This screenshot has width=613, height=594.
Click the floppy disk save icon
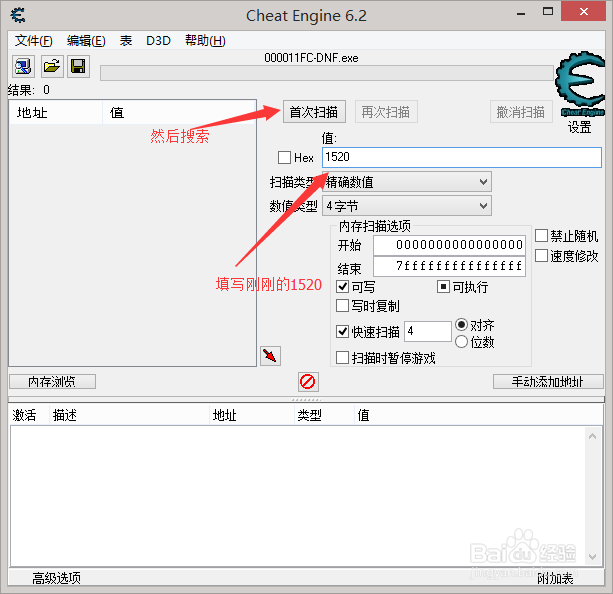point(78,66)
